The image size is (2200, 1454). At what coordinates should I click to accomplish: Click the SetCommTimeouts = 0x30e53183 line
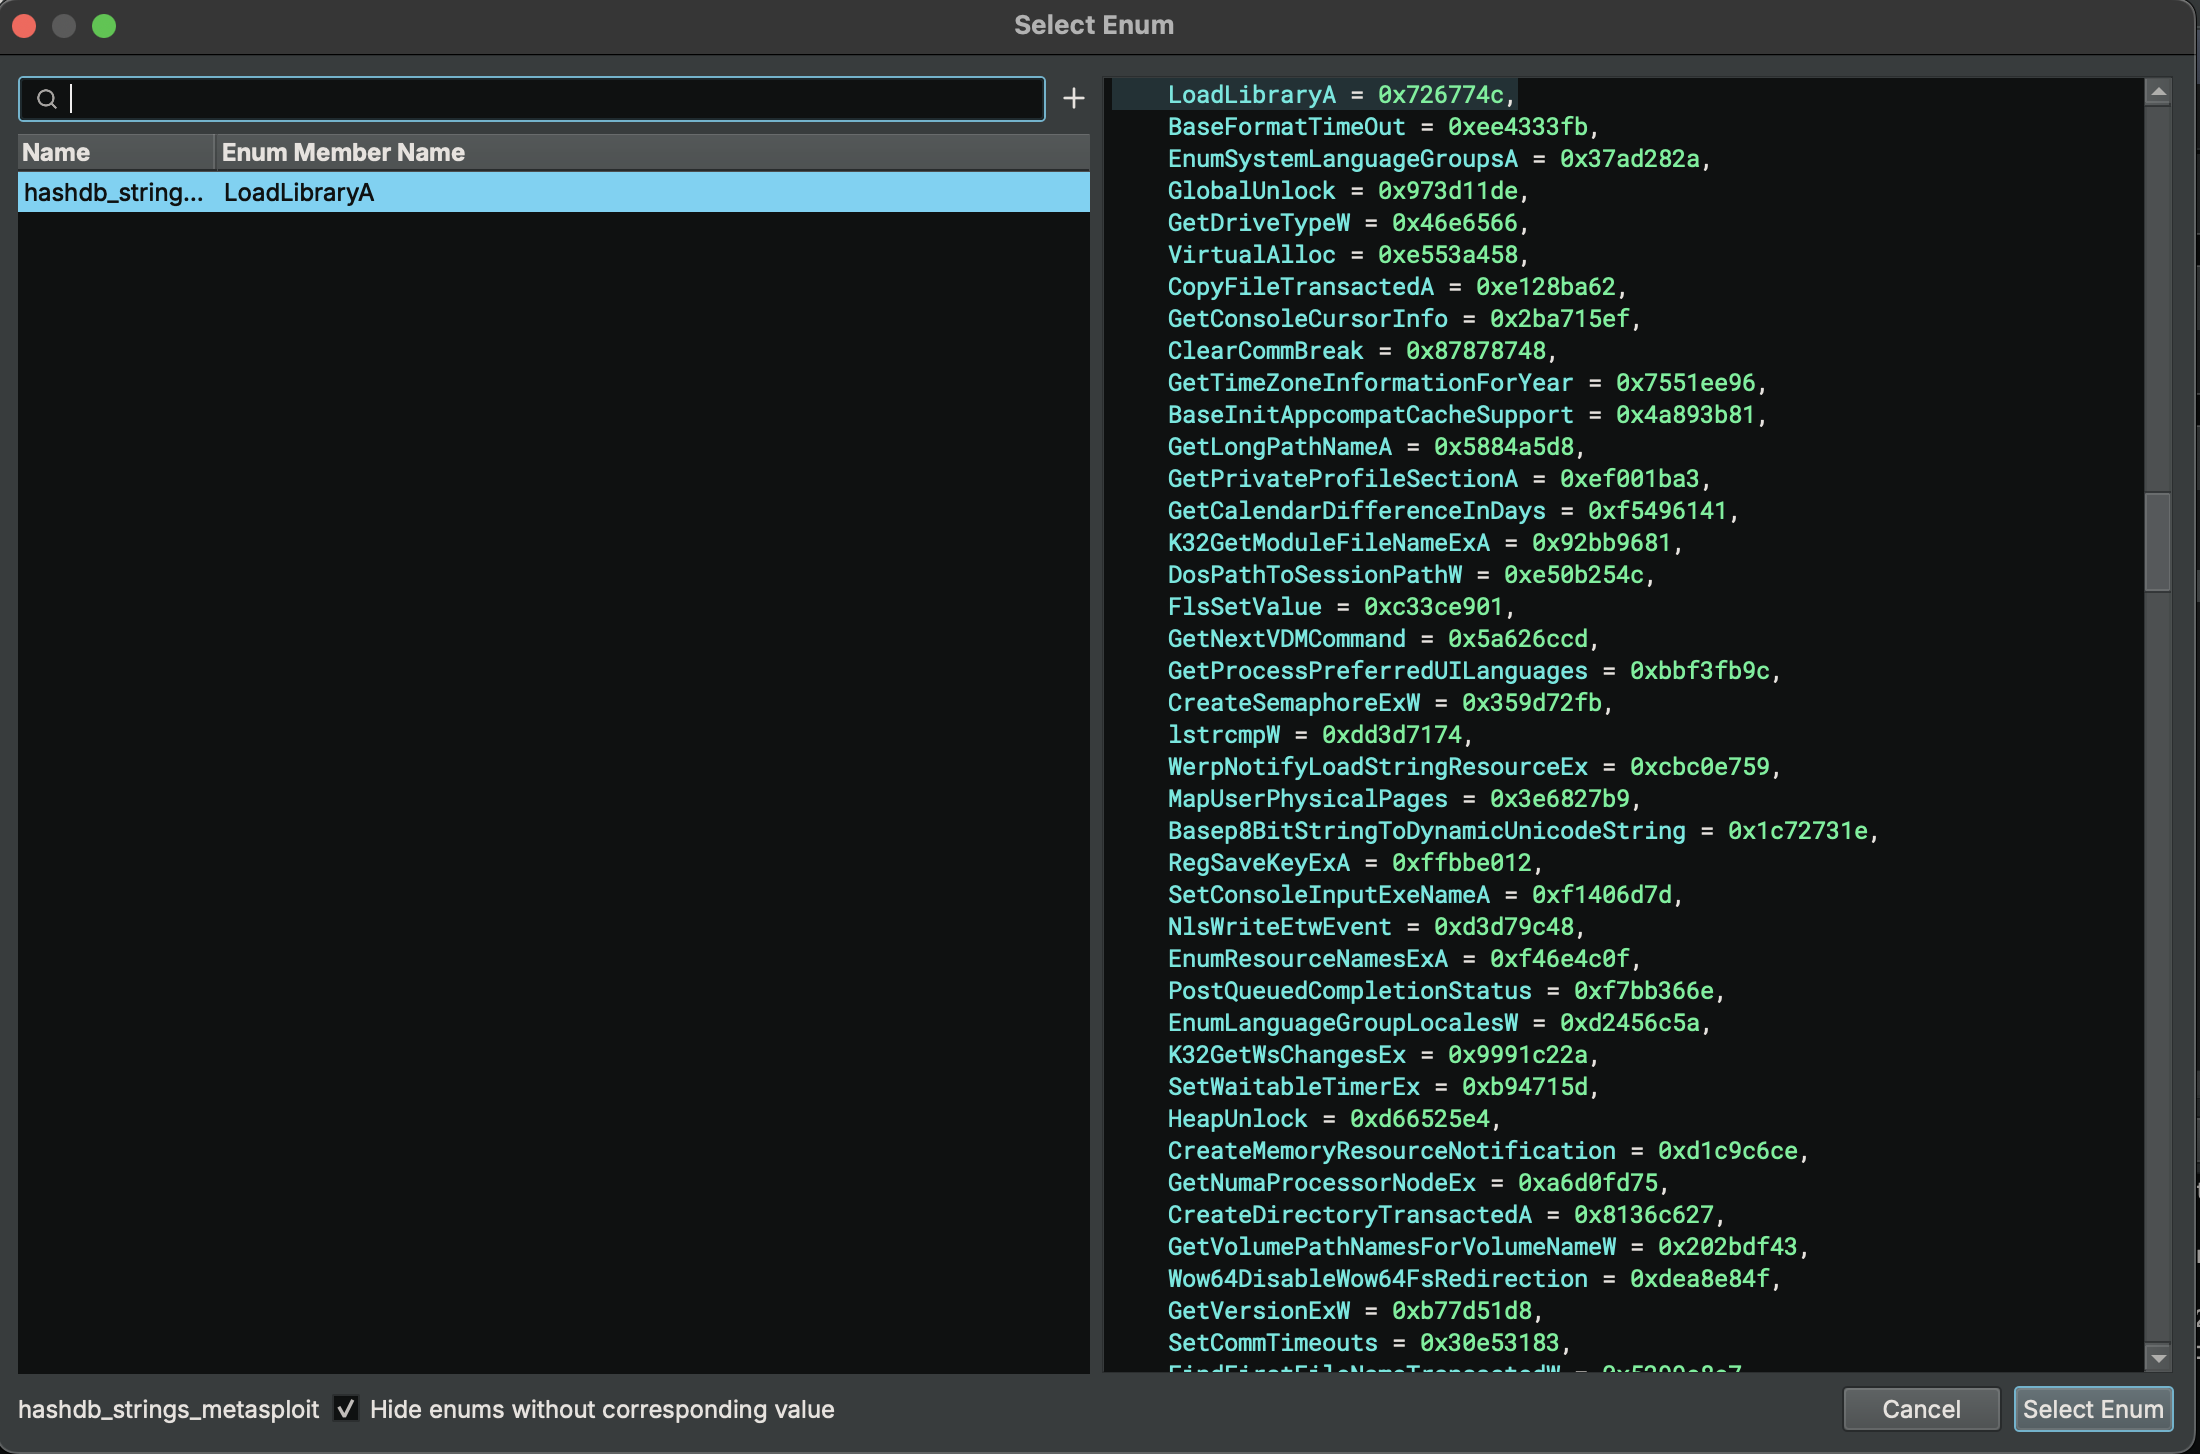(x=1369, y=1343)
